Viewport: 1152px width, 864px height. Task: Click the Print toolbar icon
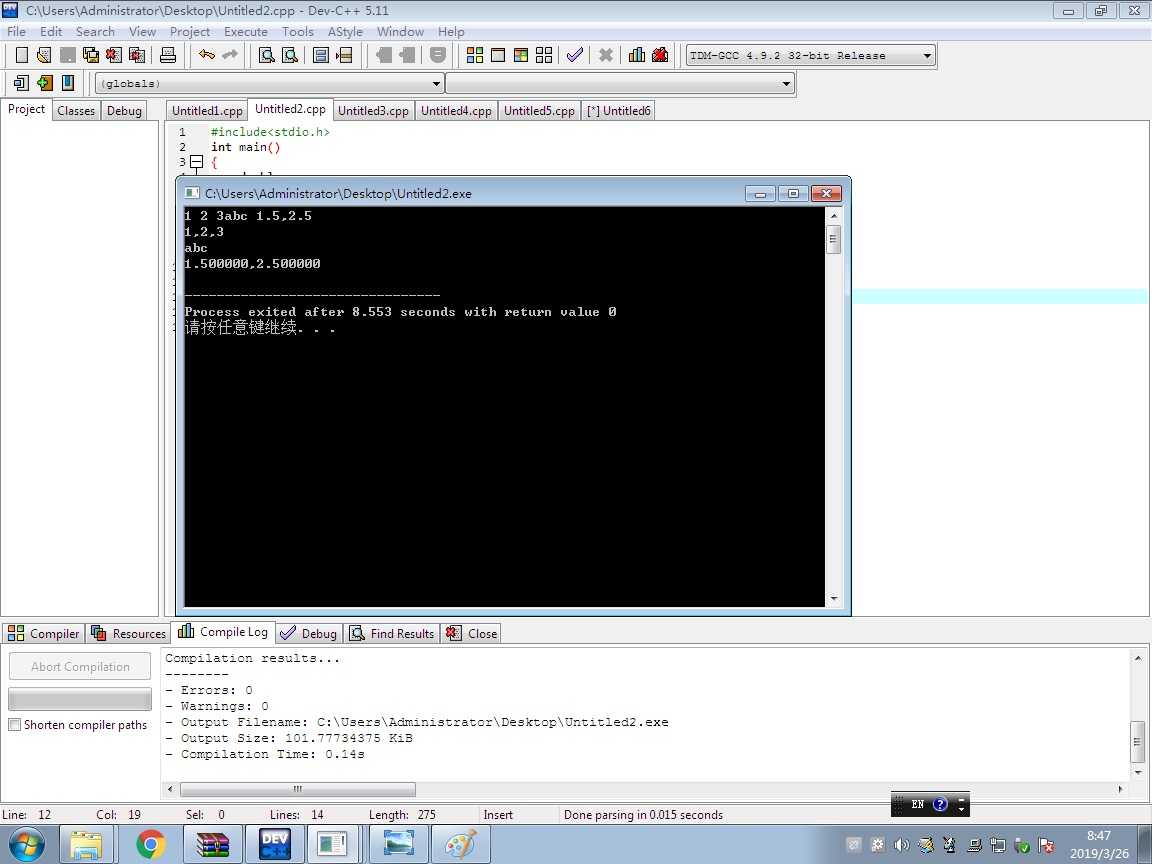[168, 55]
